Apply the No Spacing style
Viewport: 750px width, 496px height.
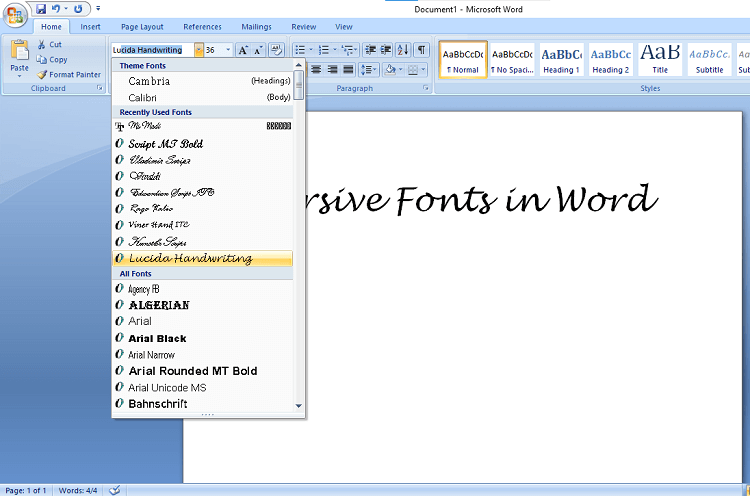click(x=512, y=60)
